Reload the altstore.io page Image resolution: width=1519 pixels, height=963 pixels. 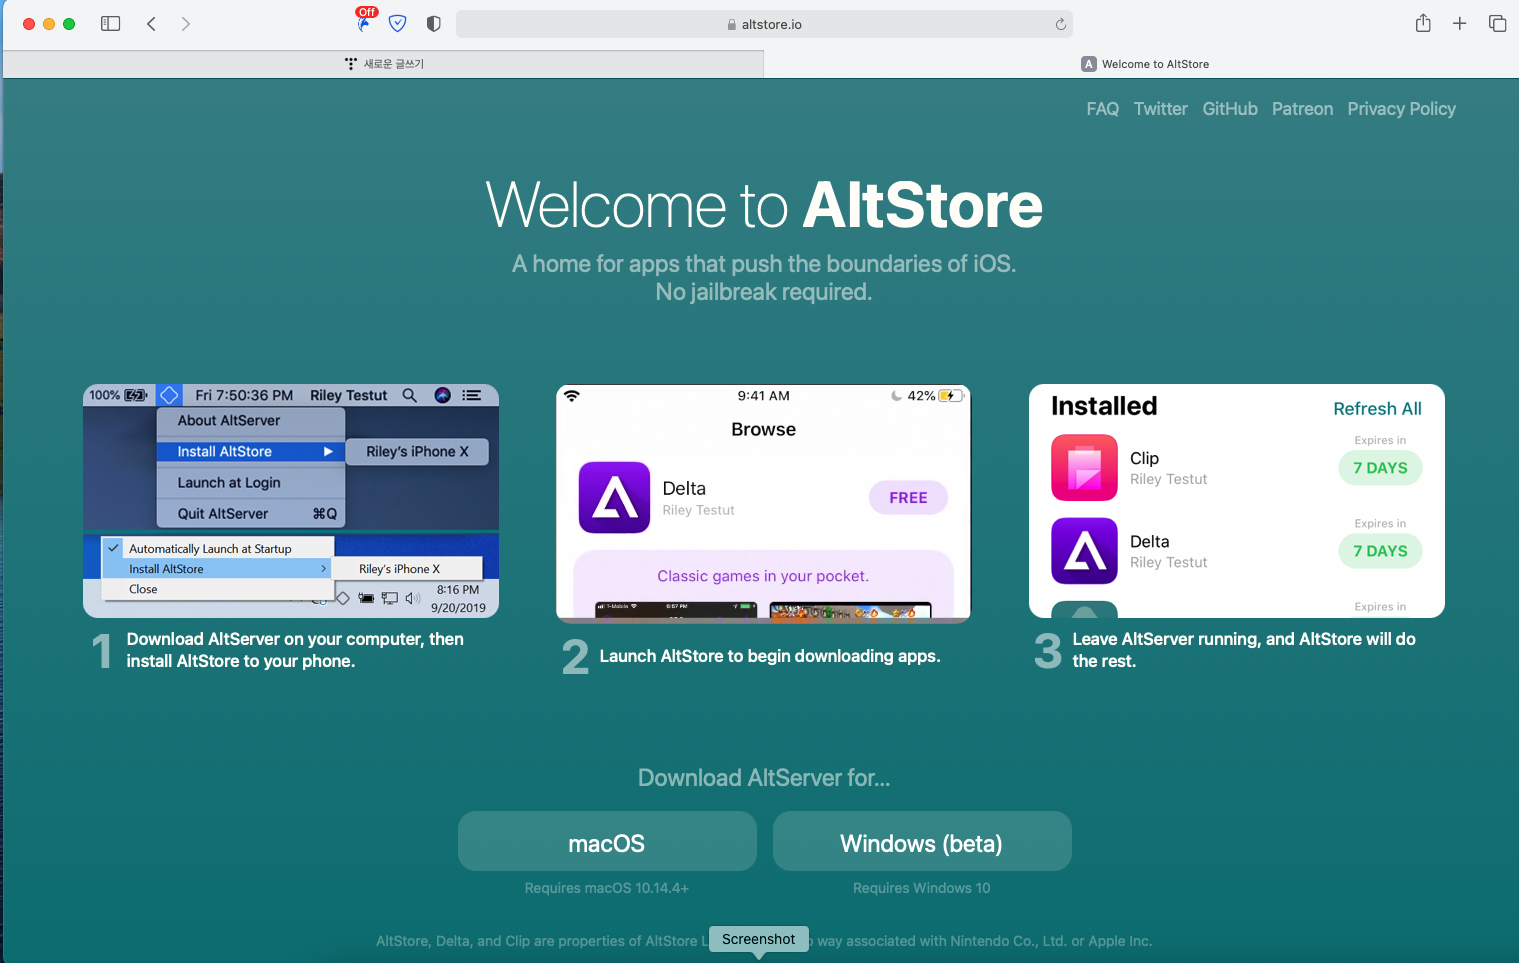pyautogui.click(x=1061, y=24)
